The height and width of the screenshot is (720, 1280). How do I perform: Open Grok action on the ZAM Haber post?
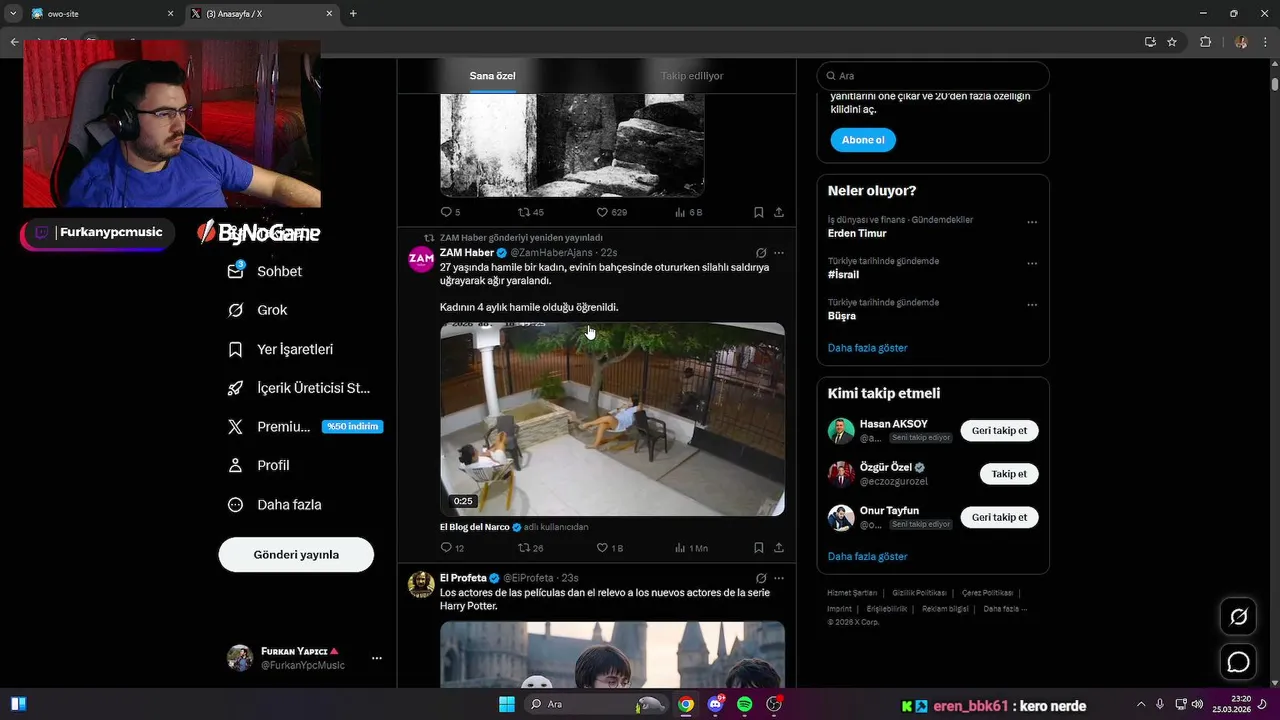point(761,253)
